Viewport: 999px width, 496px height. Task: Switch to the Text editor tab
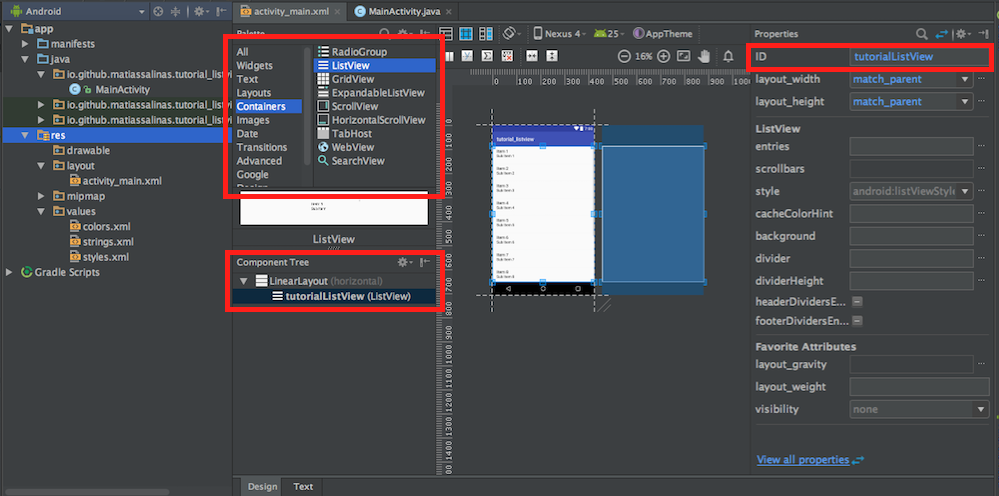pyautogui.click(x=303, y=487)
